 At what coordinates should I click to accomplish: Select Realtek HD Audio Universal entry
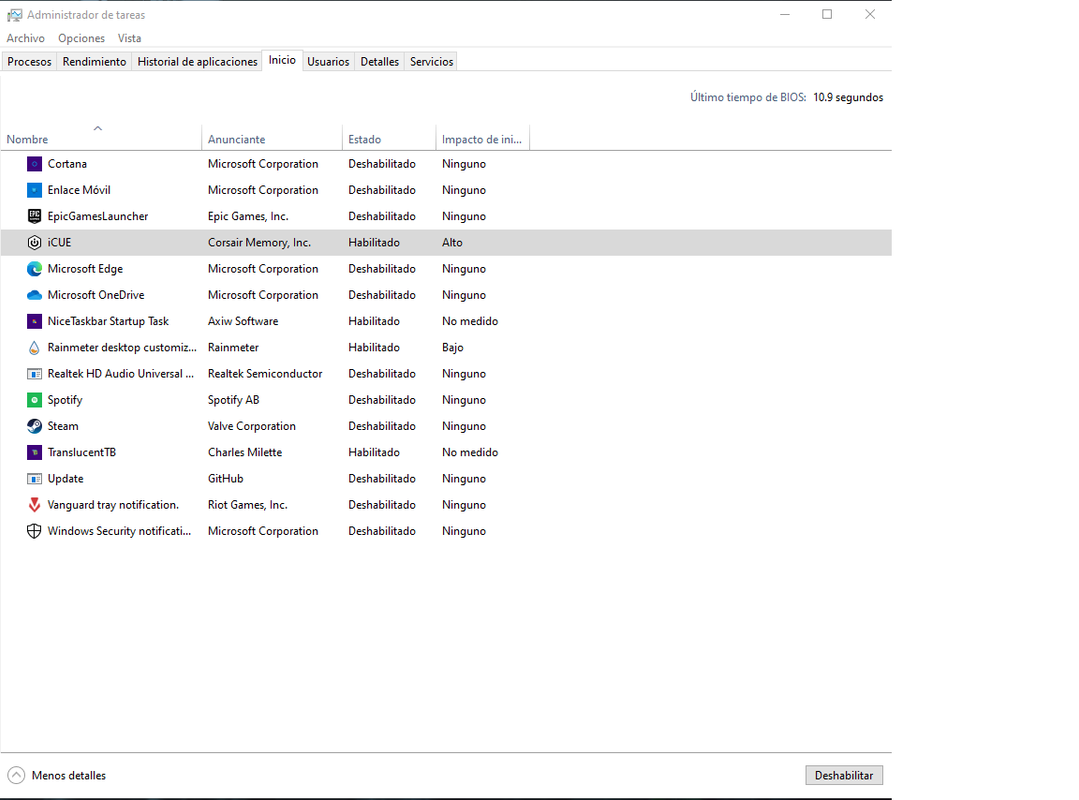pos(120,374)
